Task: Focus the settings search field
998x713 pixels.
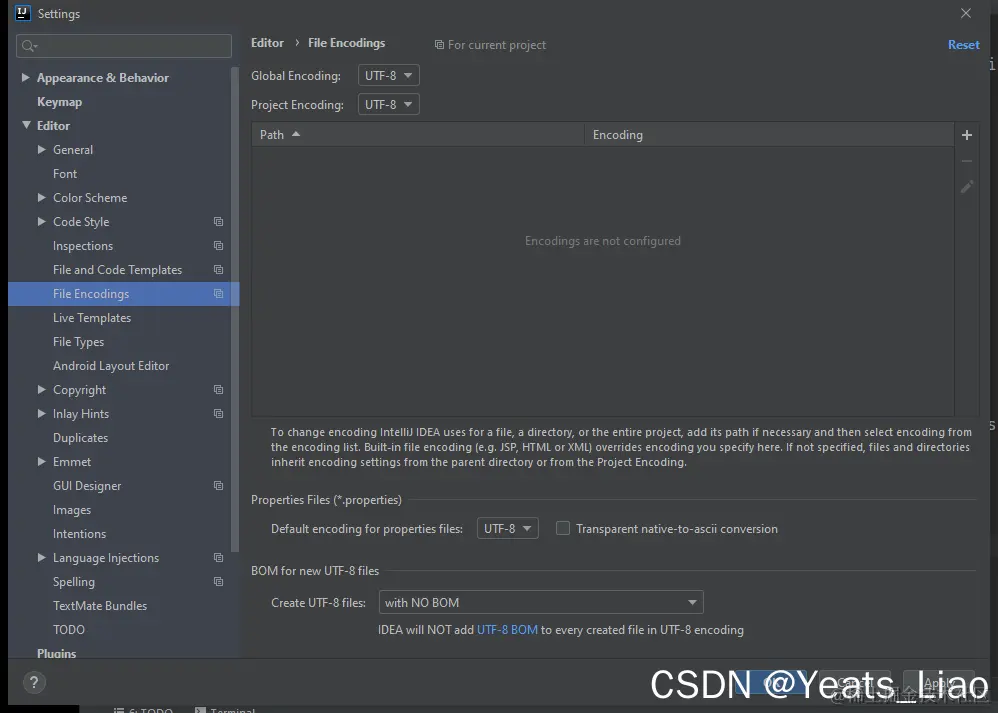Action: tap(123, 46)
